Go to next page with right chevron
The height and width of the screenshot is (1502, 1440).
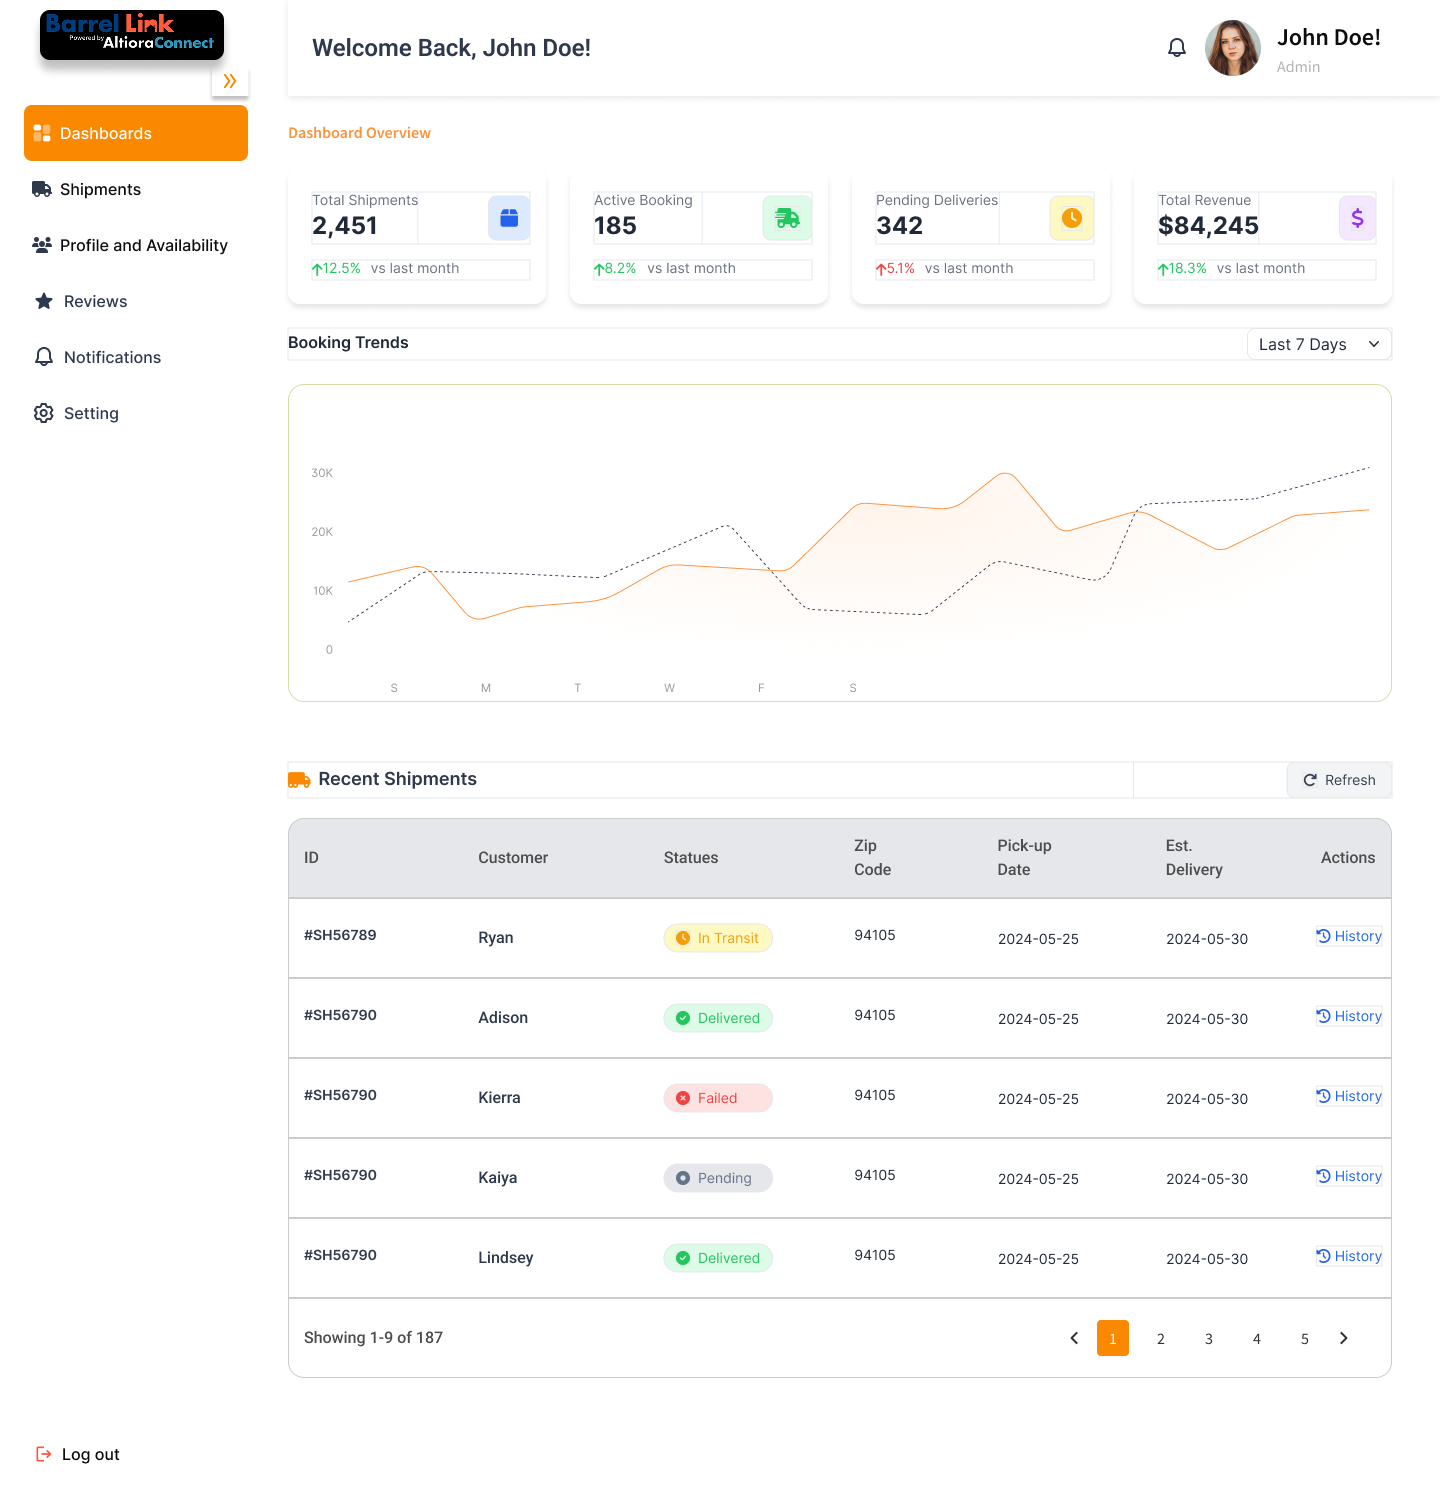[x=1343, y=1338]
